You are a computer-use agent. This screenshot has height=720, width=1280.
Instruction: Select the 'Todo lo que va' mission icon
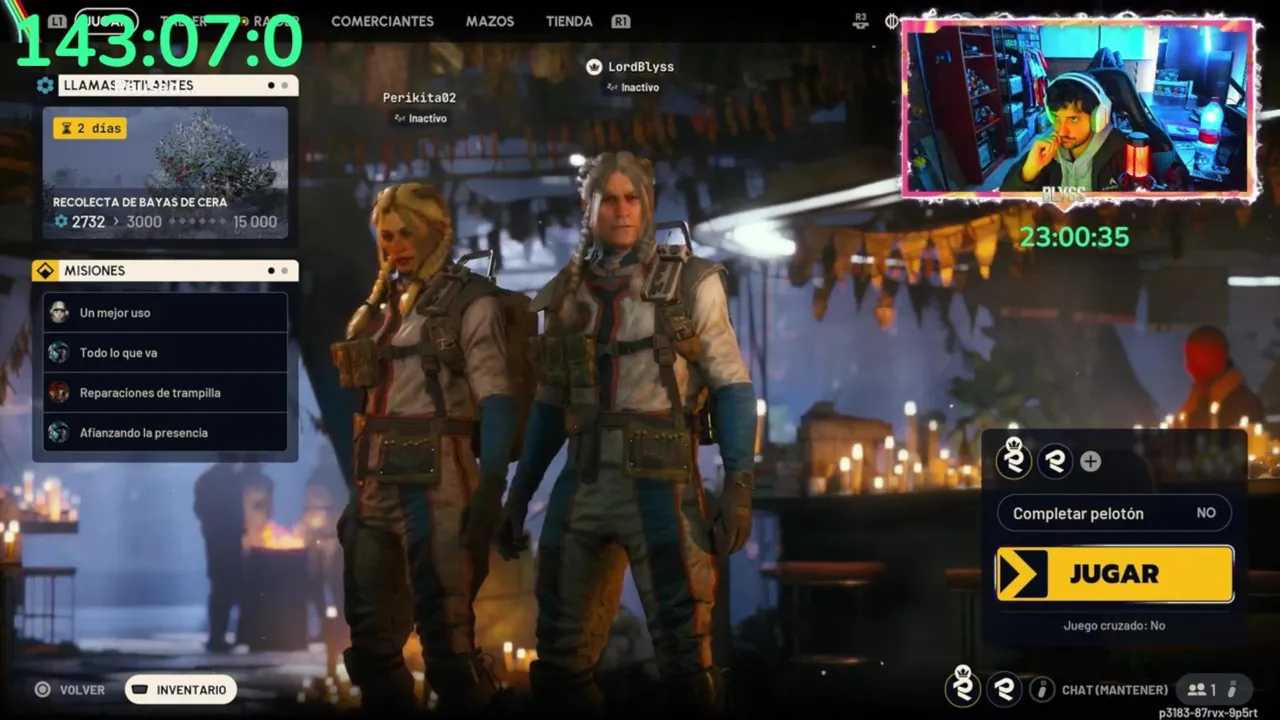59,352
